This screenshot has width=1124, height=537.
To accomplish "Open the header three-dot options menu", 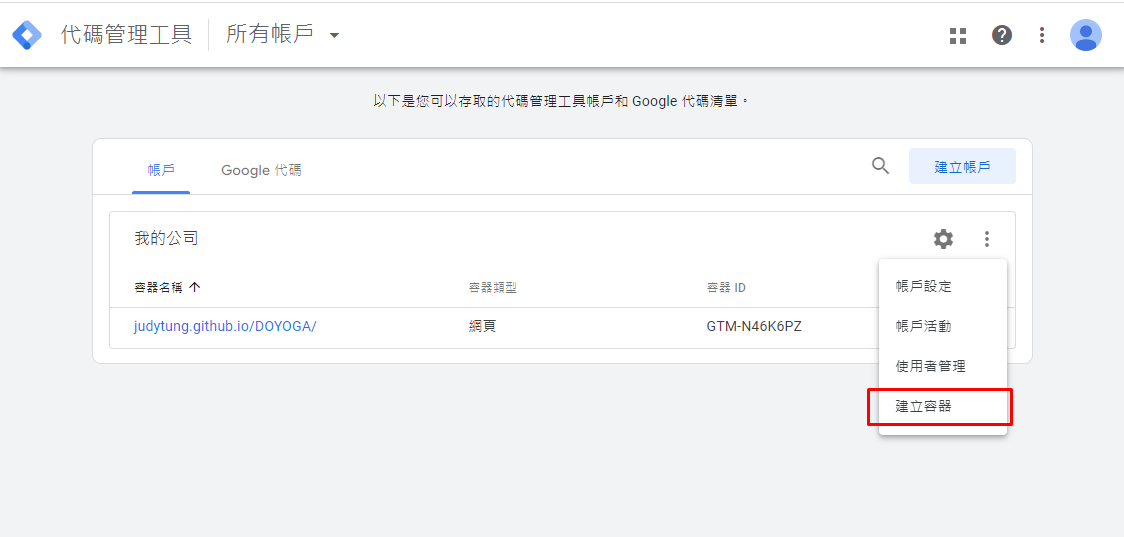I will click(1042, 35).
